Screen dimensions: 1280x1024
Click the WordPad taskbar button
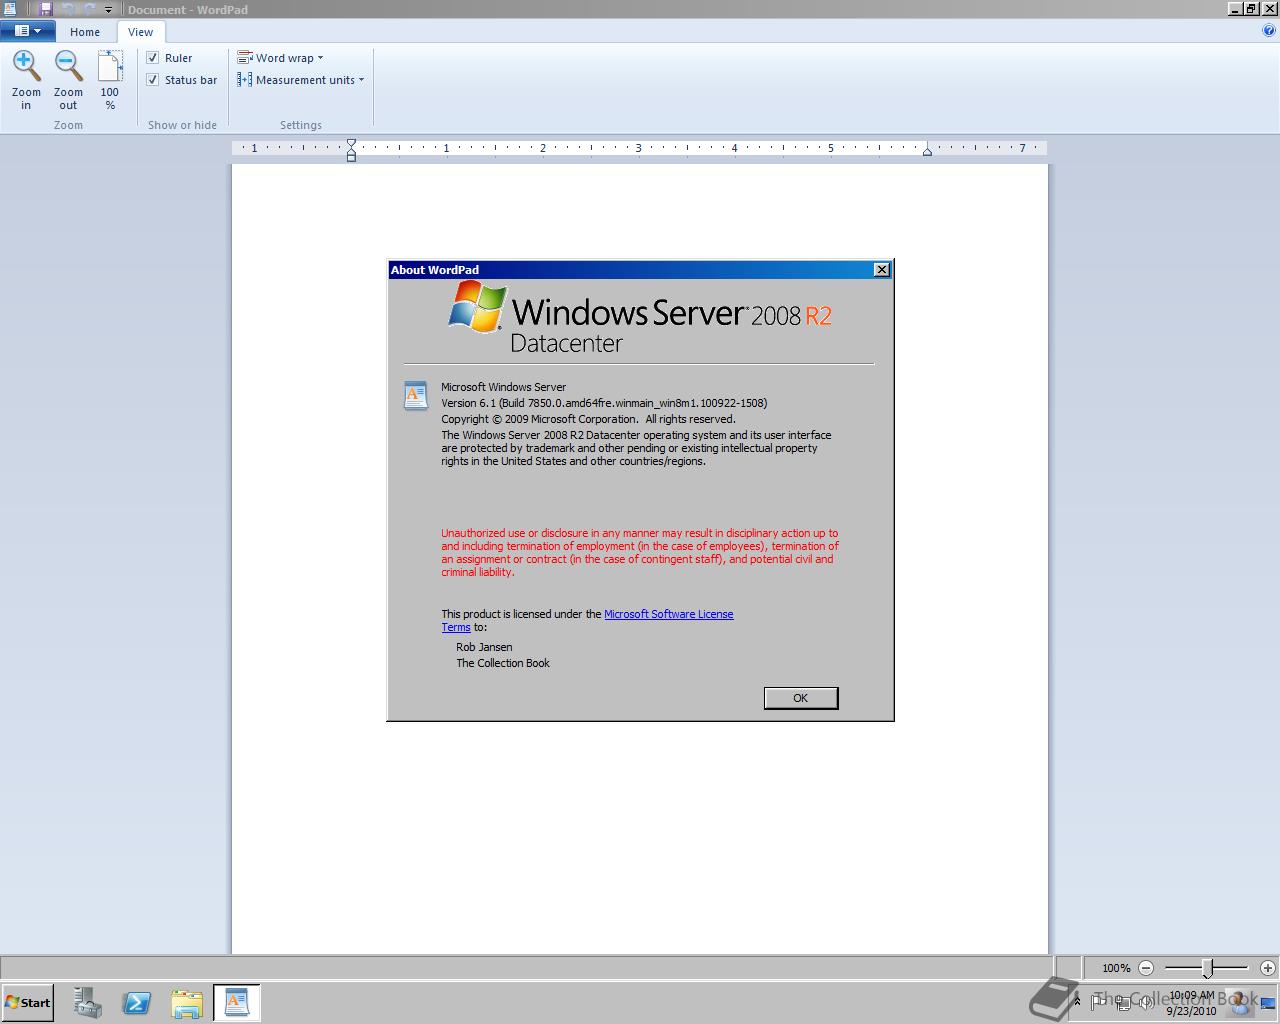pyautogui.click(x=237, y=1003)
